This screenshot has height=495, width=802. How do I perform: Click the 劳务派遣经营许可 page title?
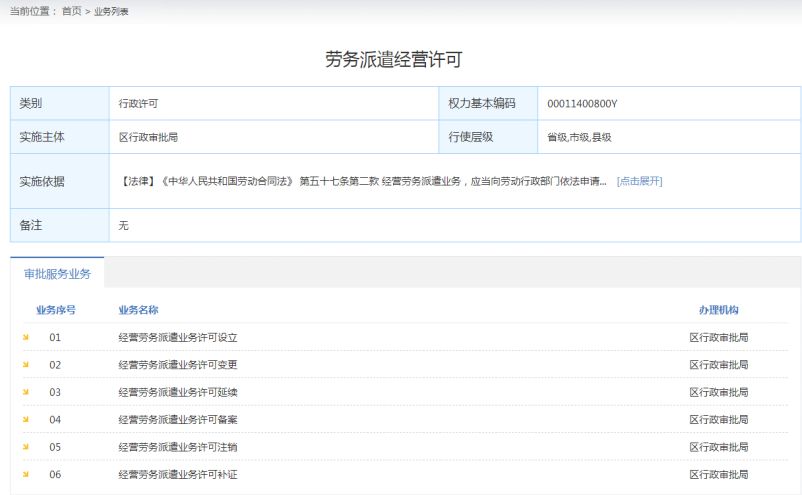tap(394, 59)
